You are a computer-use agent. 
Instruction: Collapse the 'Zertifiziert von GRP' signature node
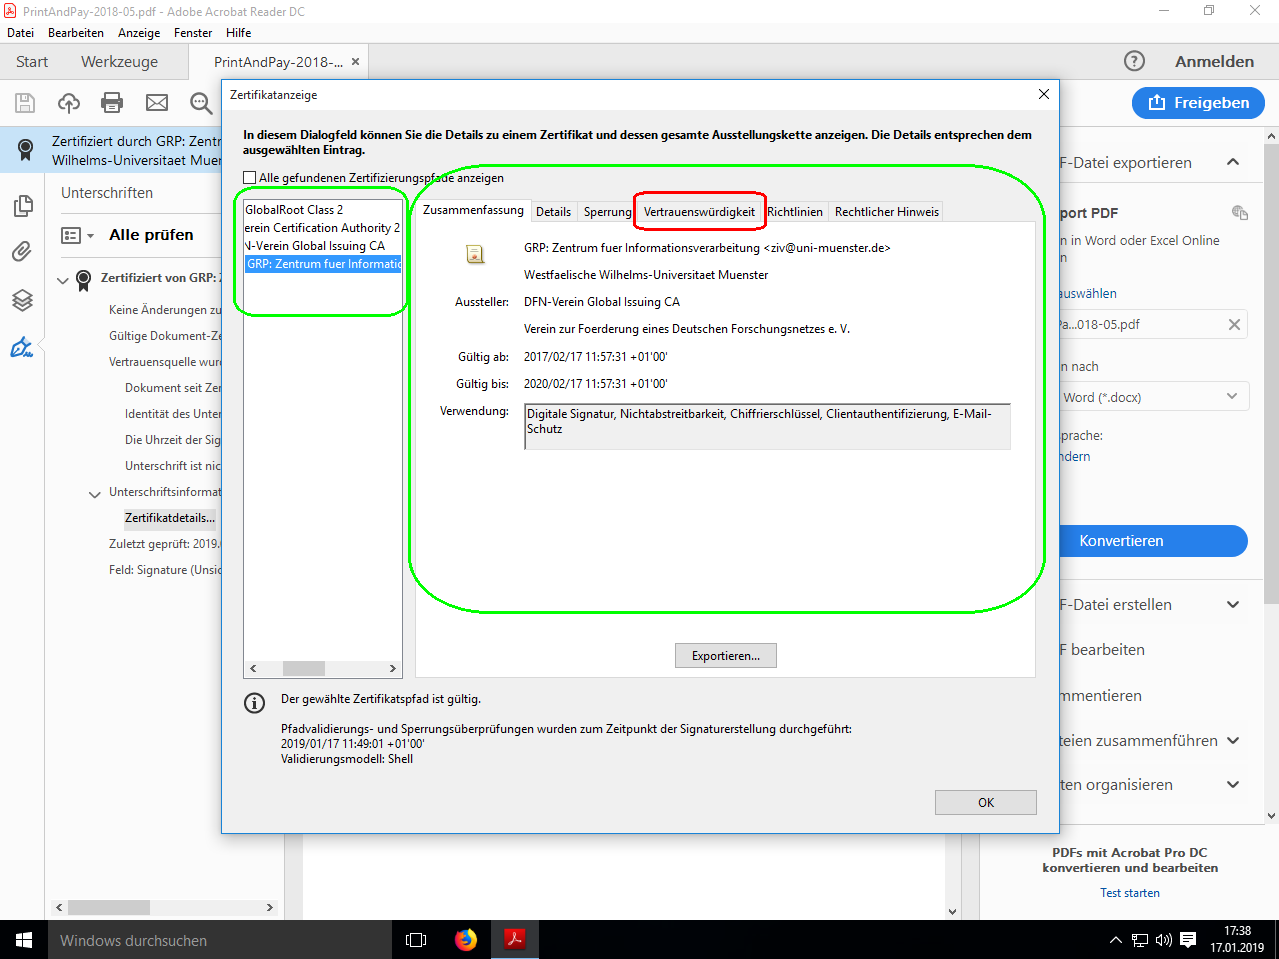pos(63,279)
